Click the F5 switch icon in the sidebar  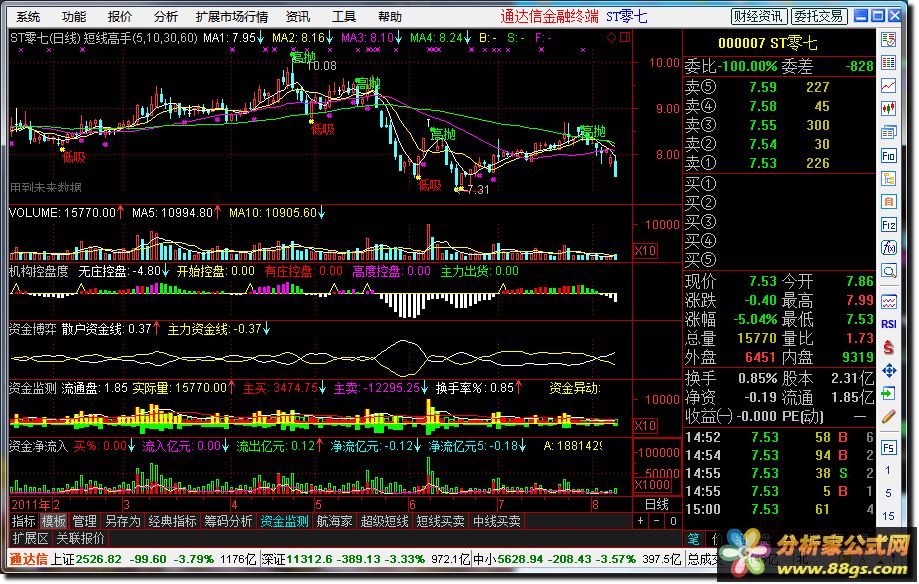pyautogui.click(x=889, y=448)
